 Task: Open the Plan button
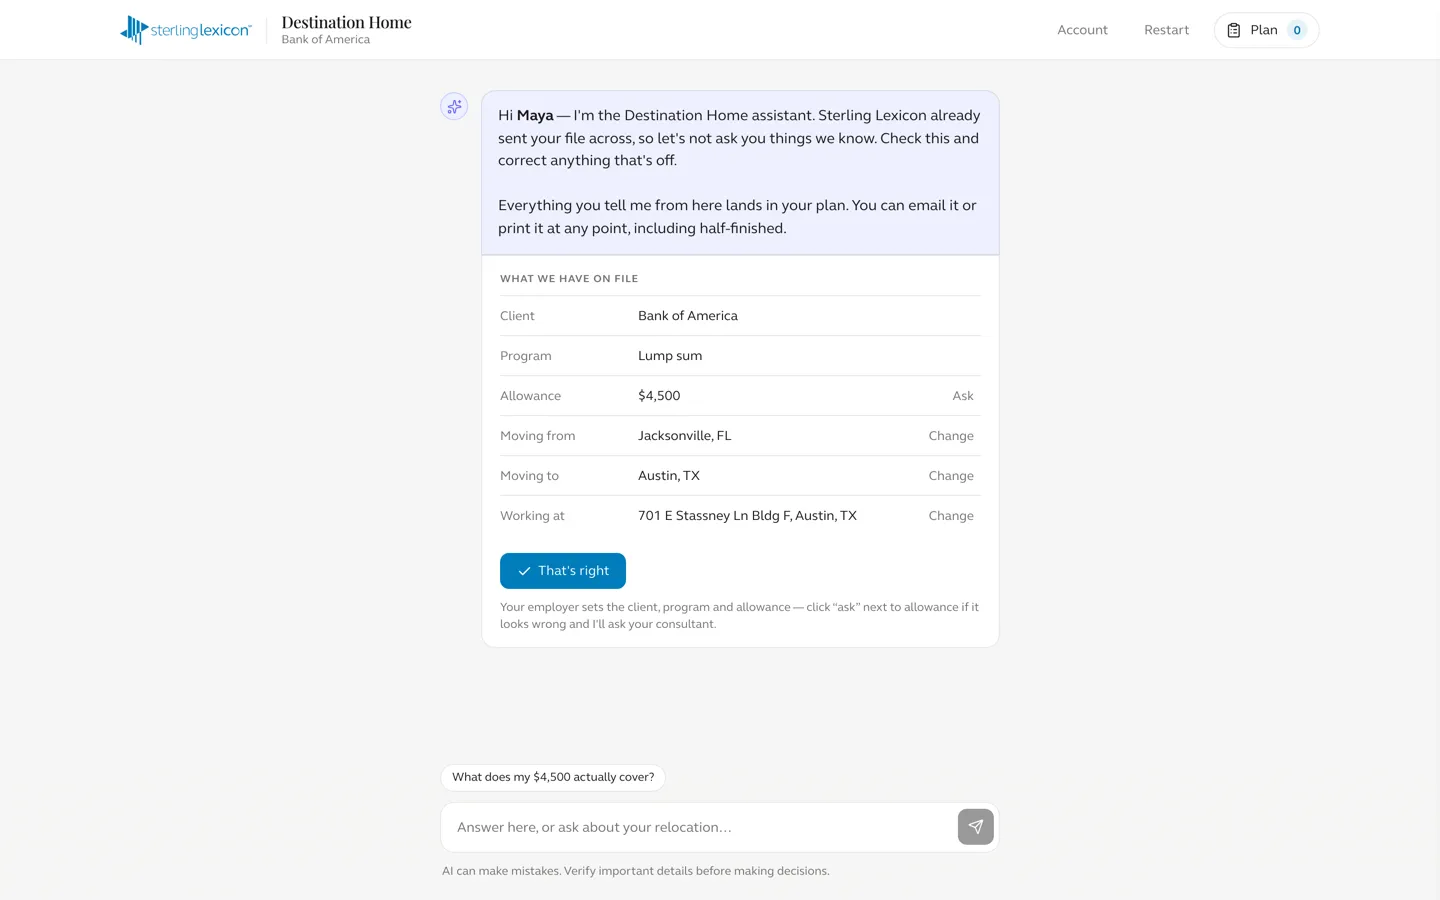tap(1266, 30)
